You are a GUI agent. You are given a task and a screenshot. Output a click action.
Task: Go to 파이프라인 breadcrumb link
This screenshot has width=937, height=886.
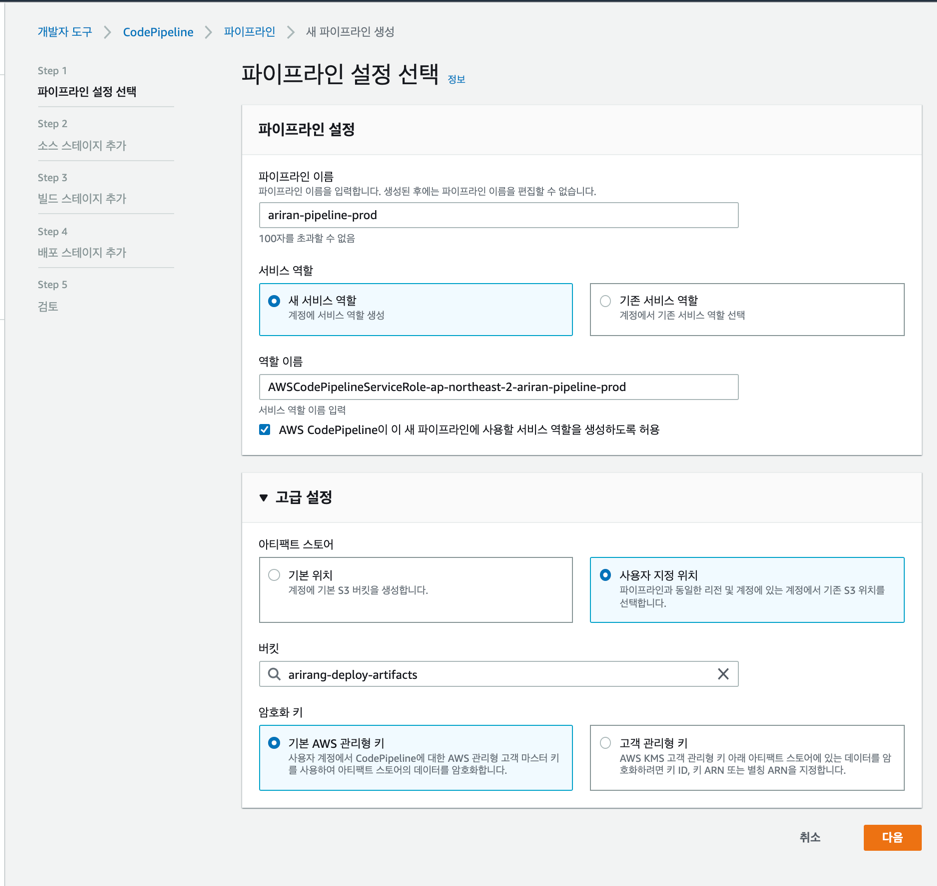click(x=249, y=32)
